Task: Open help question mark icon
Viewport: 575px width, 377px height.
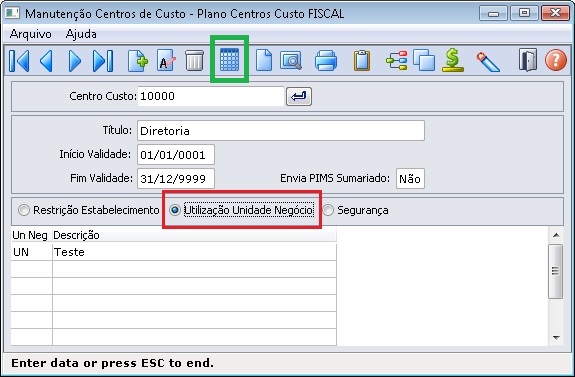Action: [556, 60]
